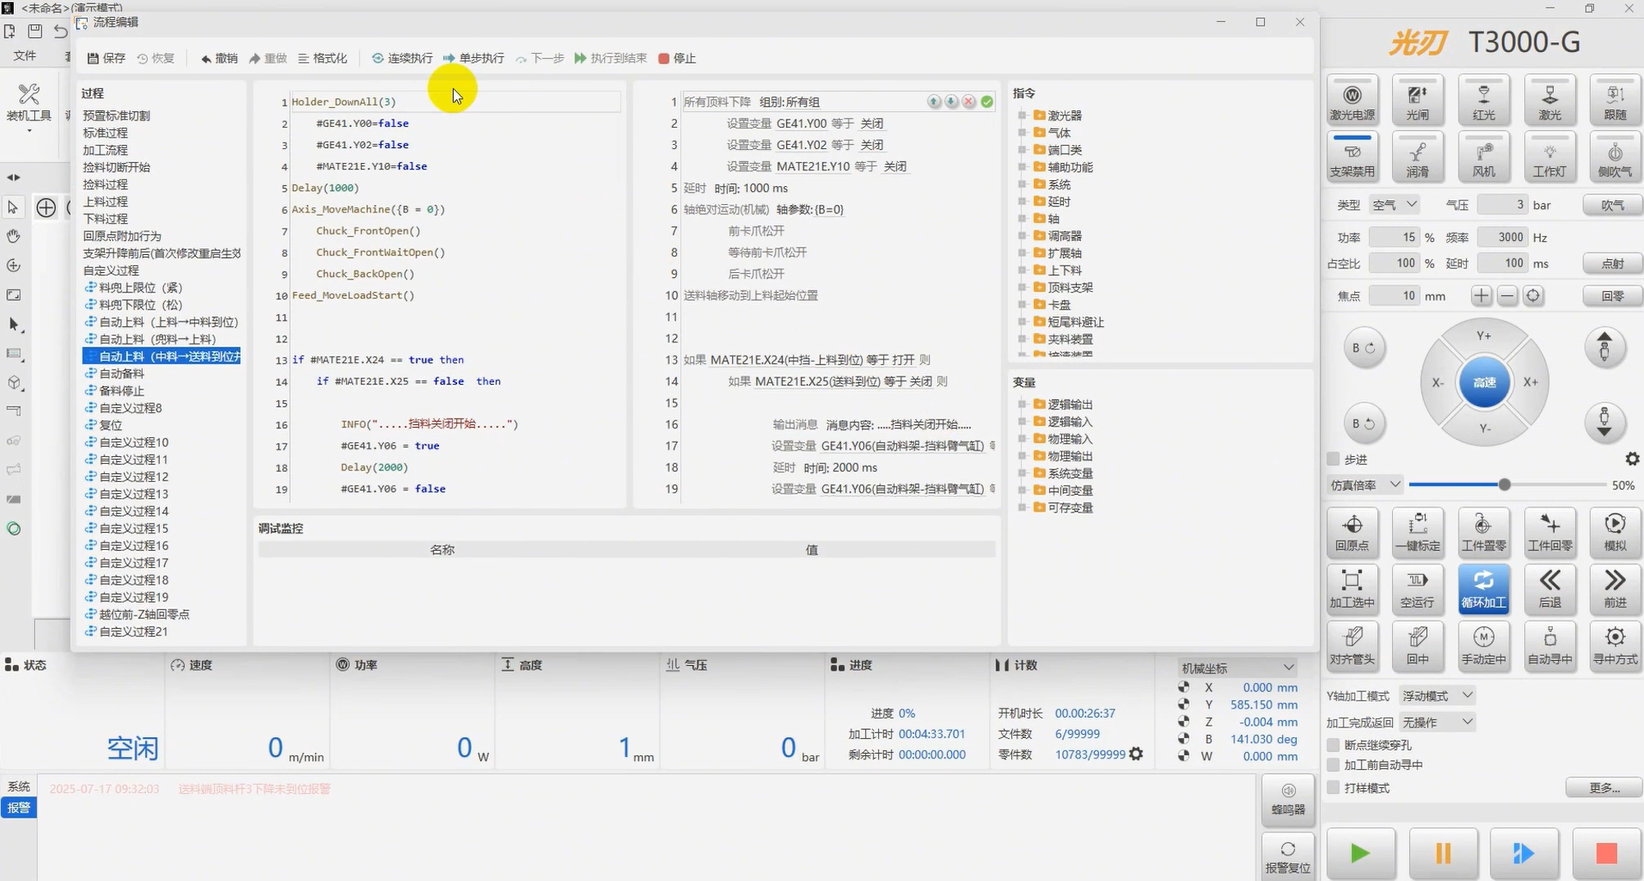Select 加工流程 in the process list
The height and width of the screenshot is (881, 1644).
105,150
